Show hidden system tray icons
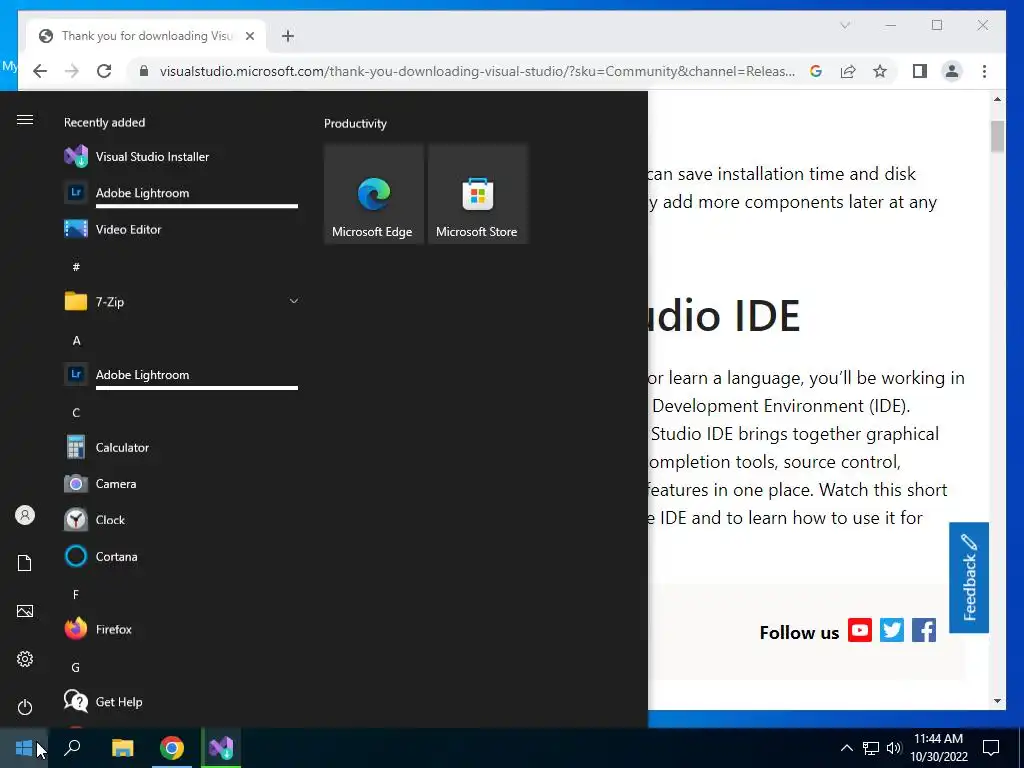Screen dimensions: 1024x768 tap(846, 748)
